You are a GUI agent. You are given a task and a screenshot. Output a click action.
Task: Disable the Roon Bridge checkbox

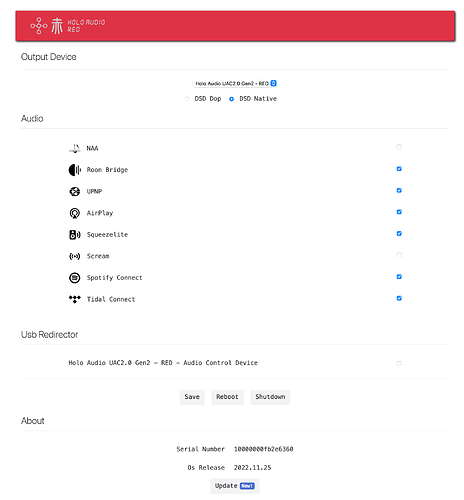tap(399, 169)
